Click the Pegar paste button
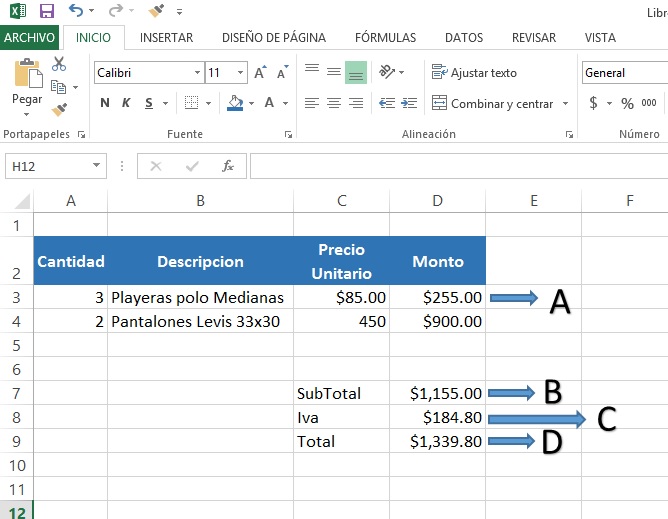Viewport: 668px width, 519px height. tap(27, 85)
